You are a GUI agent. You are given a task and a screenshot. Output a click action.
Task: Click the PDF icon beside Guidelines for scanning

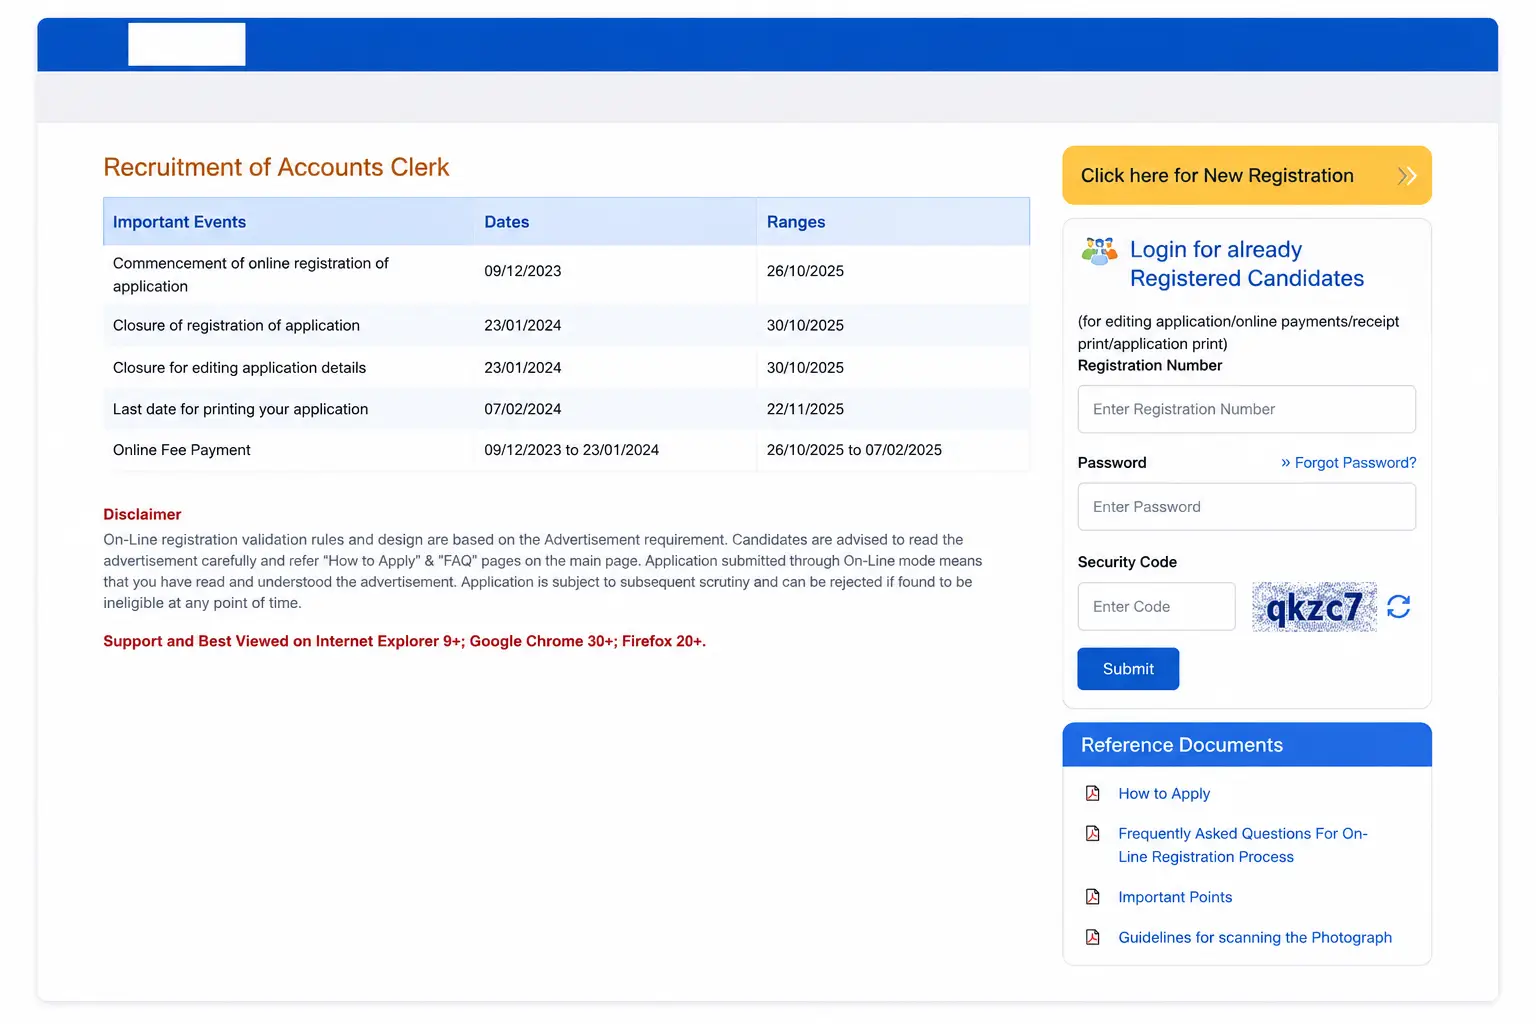(x=1092, y=937)
